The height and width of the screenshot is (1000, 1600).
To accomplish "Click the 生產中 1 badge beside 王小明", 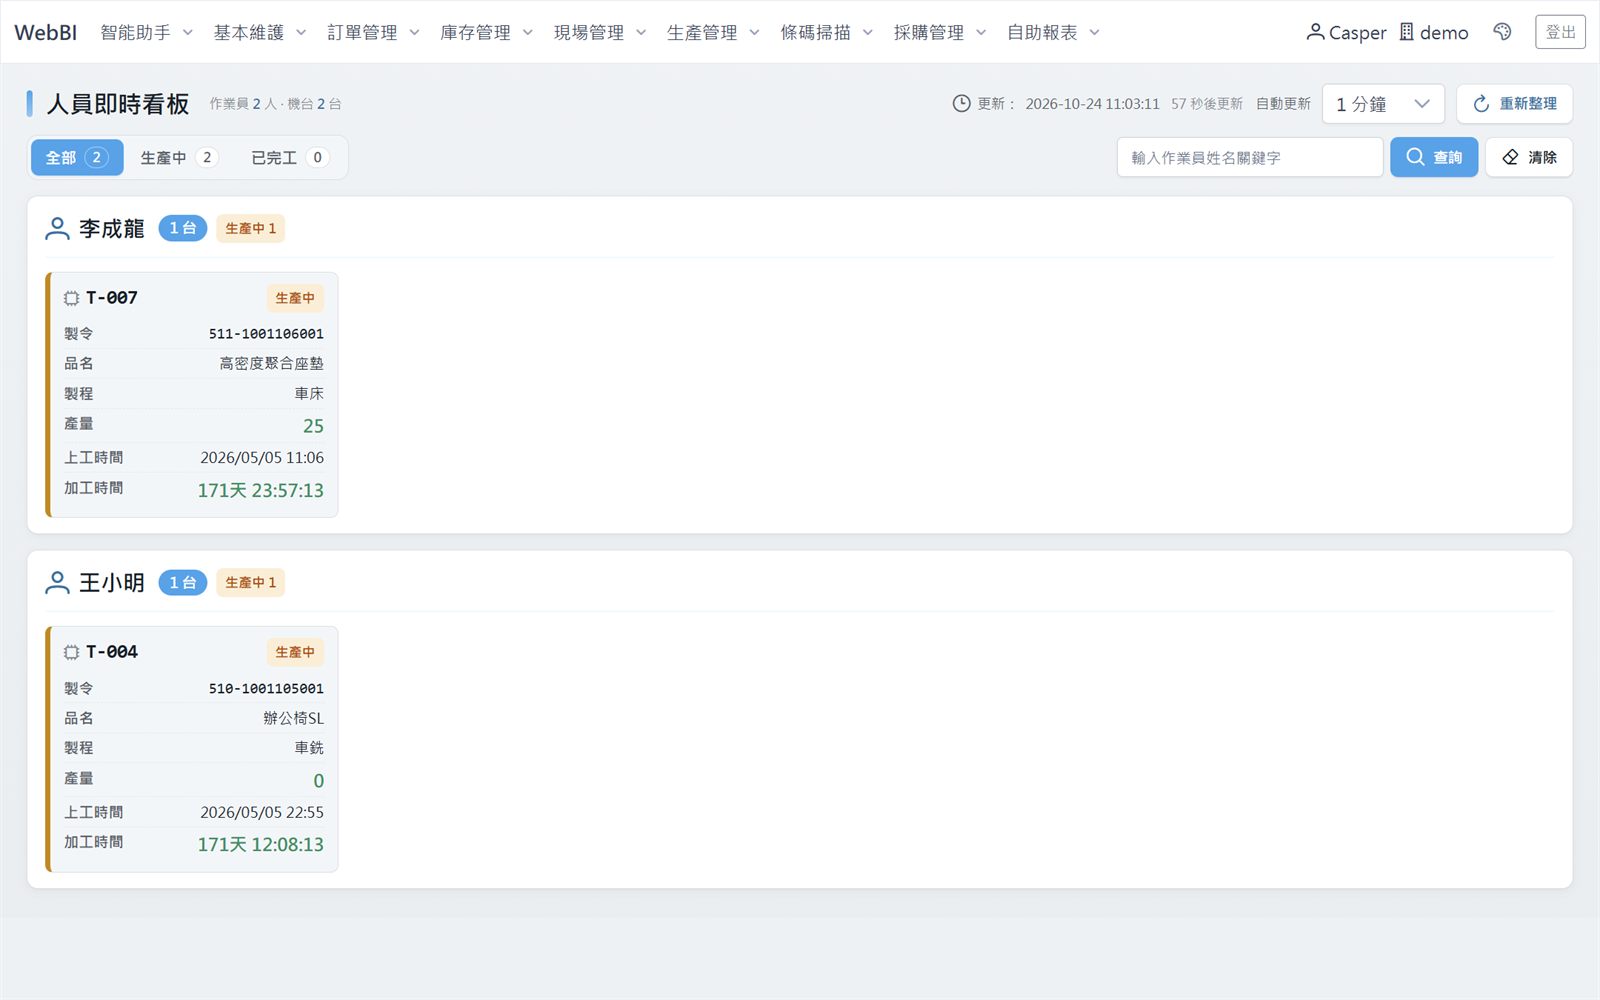I will tap(250, 583).
